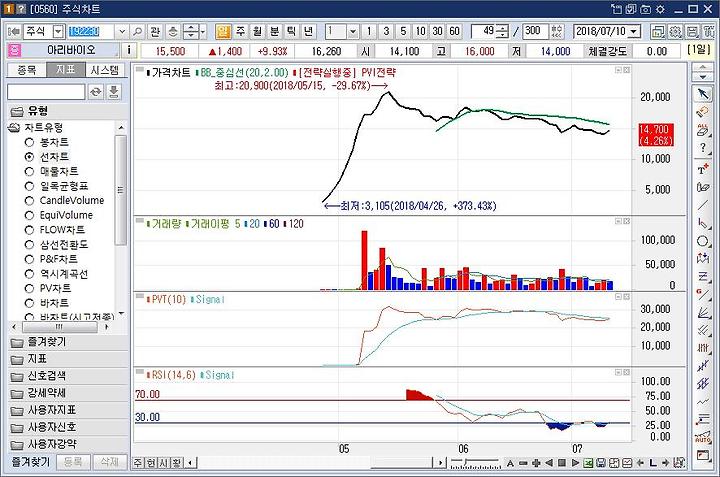The width and height of the screenshot is (720, 477).
Task: Expand the 지표 folder in sidebar
Action: pyautogui.click(x=68, y=359)
